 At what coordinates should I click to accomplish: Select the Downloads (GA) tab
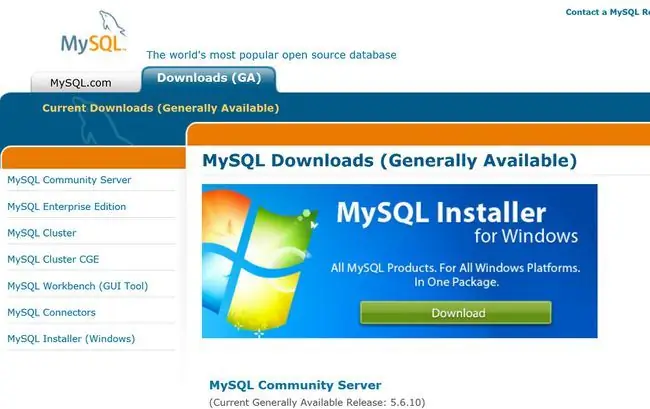click(209, 78)
